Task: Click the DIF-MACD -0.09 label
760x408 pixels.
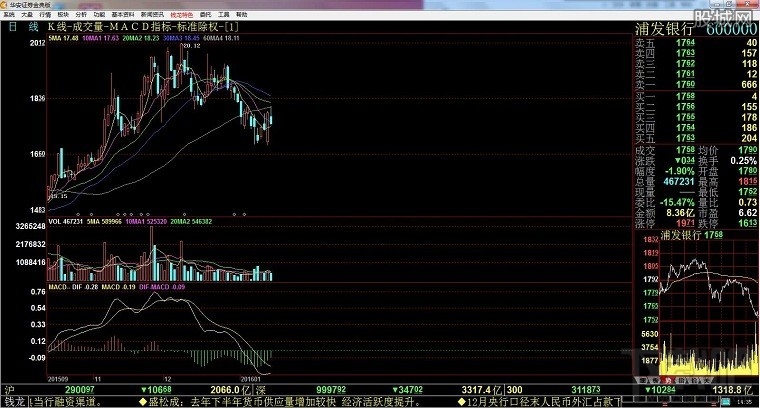Action: (162, 287)
